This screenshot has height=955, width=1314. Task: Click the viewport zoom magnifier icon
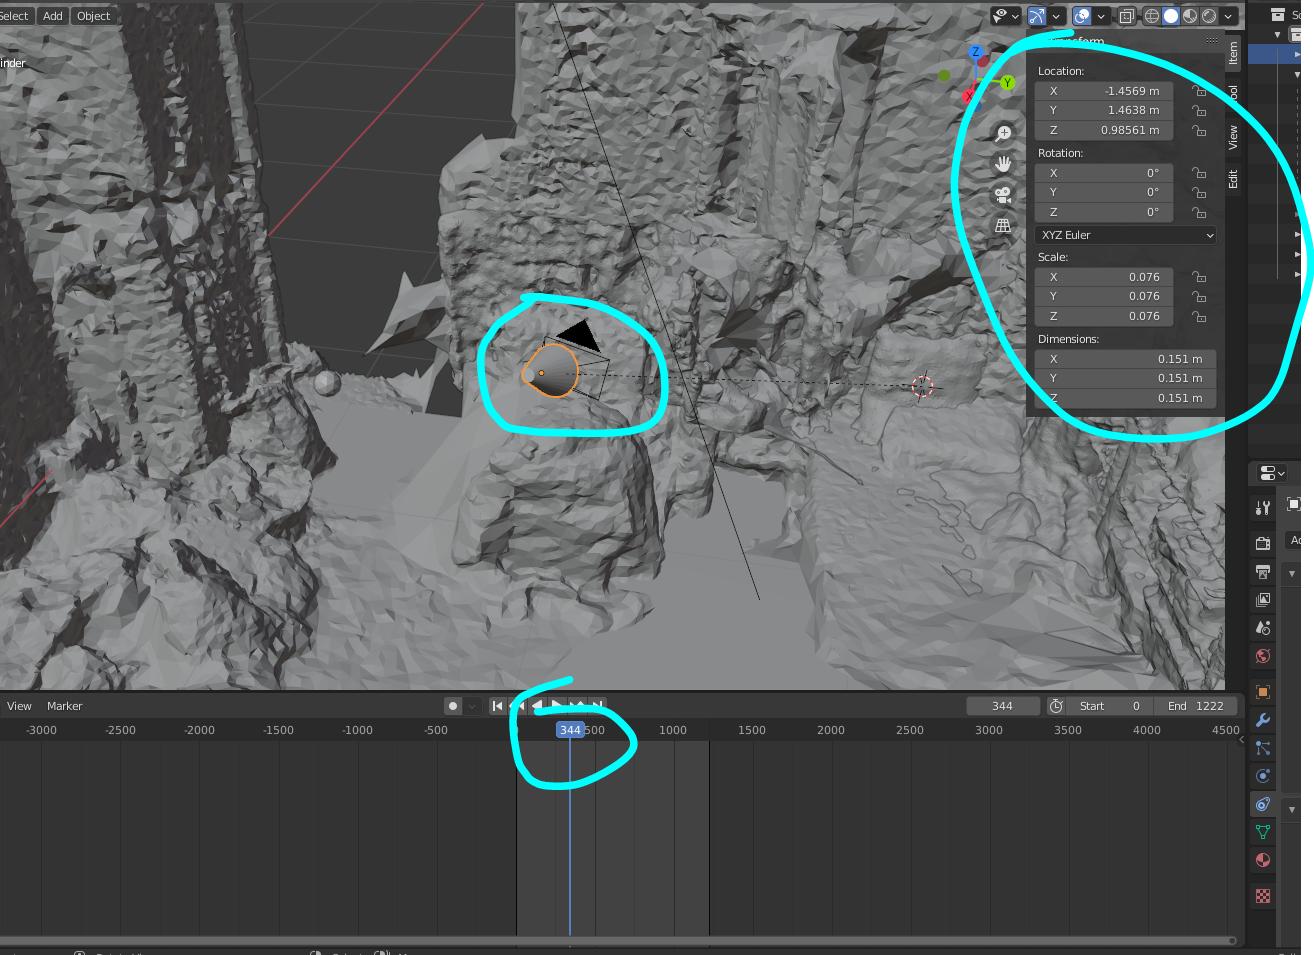(x=1003, y=133)
